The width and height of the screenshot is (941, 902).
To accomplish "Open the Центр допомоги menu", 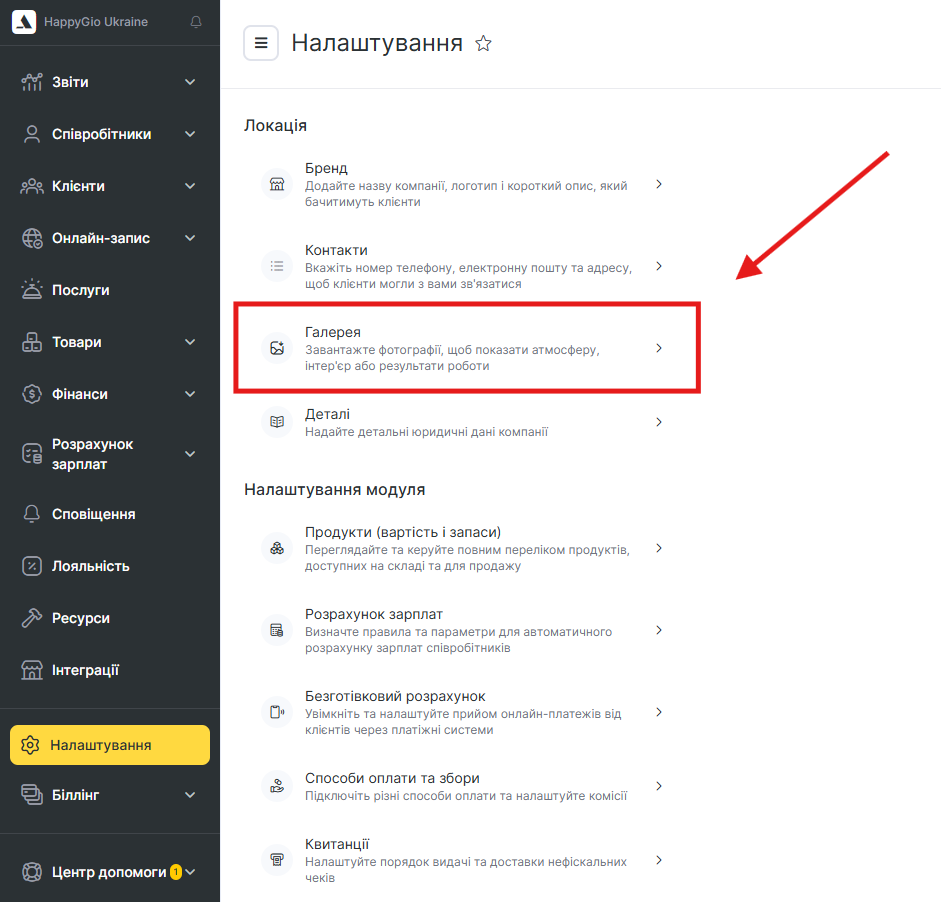I will pyautogui.click(x=108, y=872).
